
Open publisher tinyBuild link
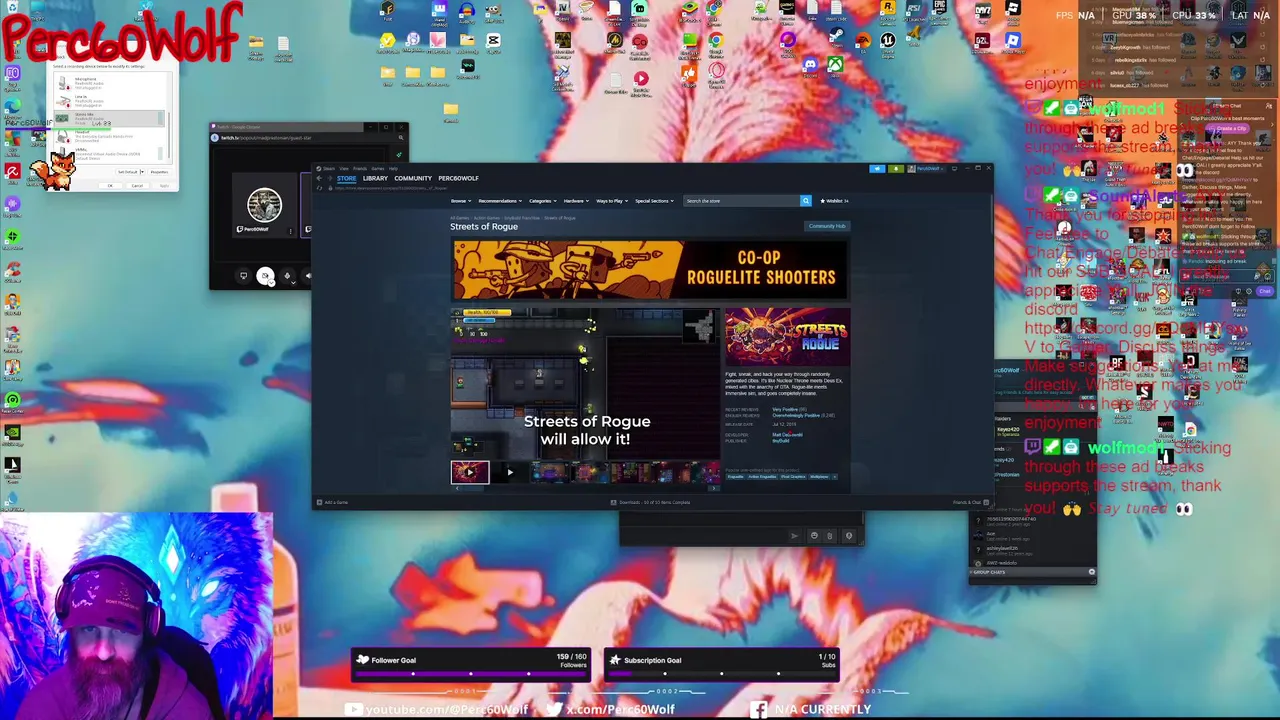coord(781,441)
